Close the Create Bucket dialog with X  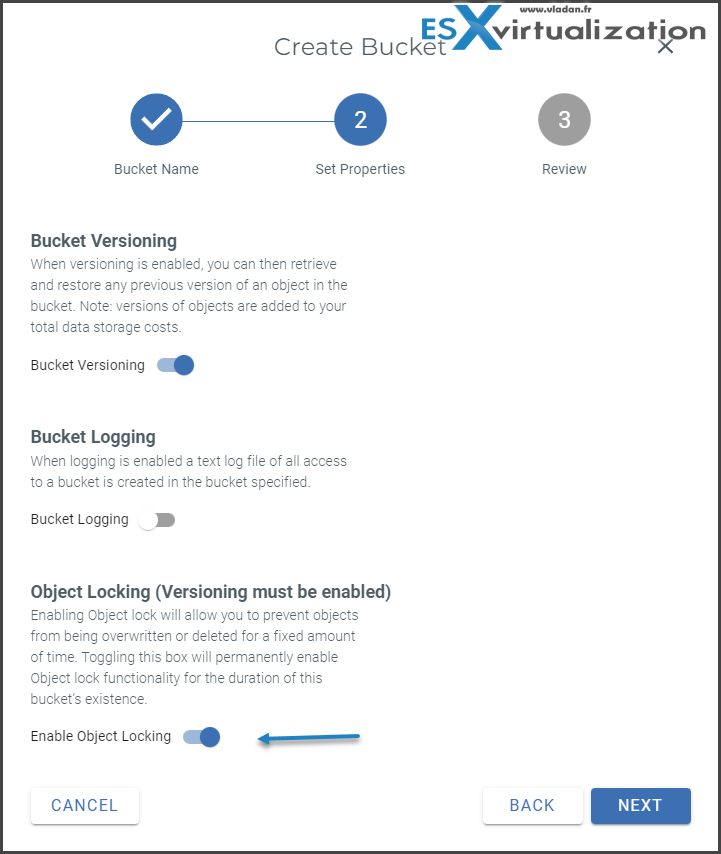pyautogui.click(x=665, y=46)
